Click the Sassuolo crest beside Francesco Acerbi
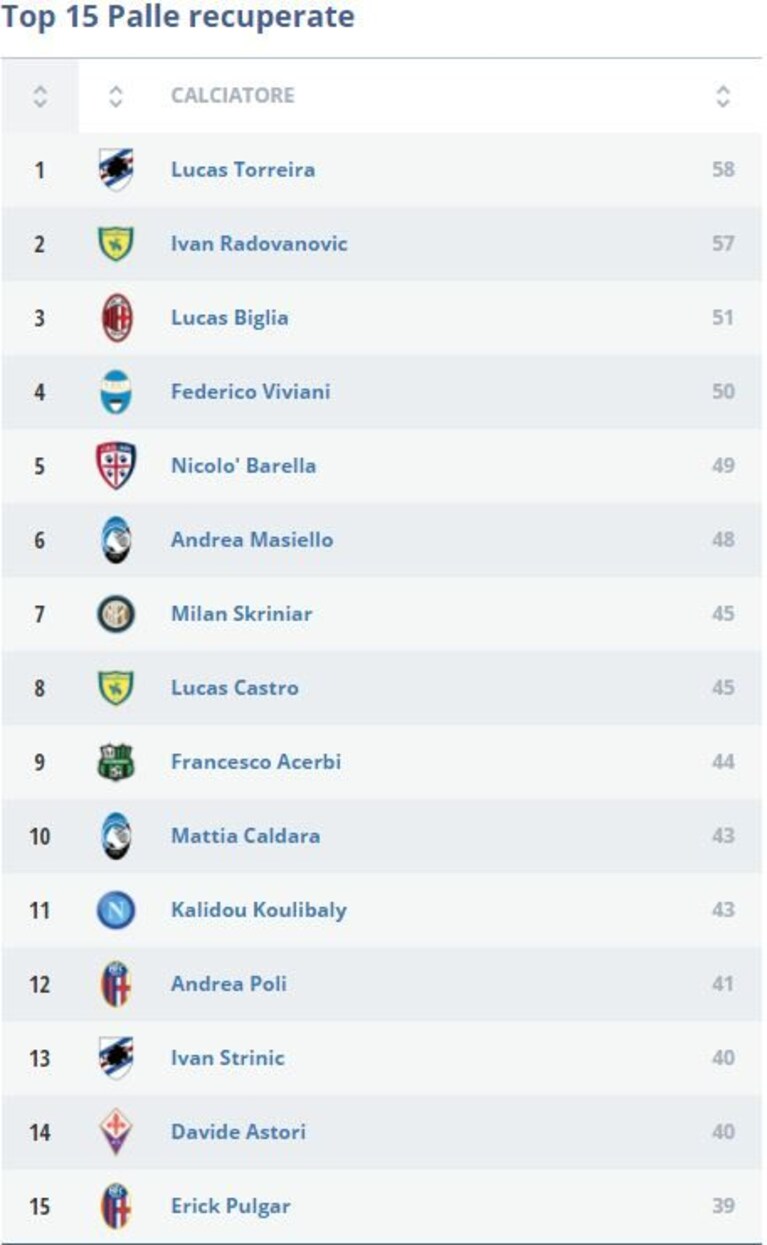The width and height of the screenshot is (767, 1245). point(116,762)
